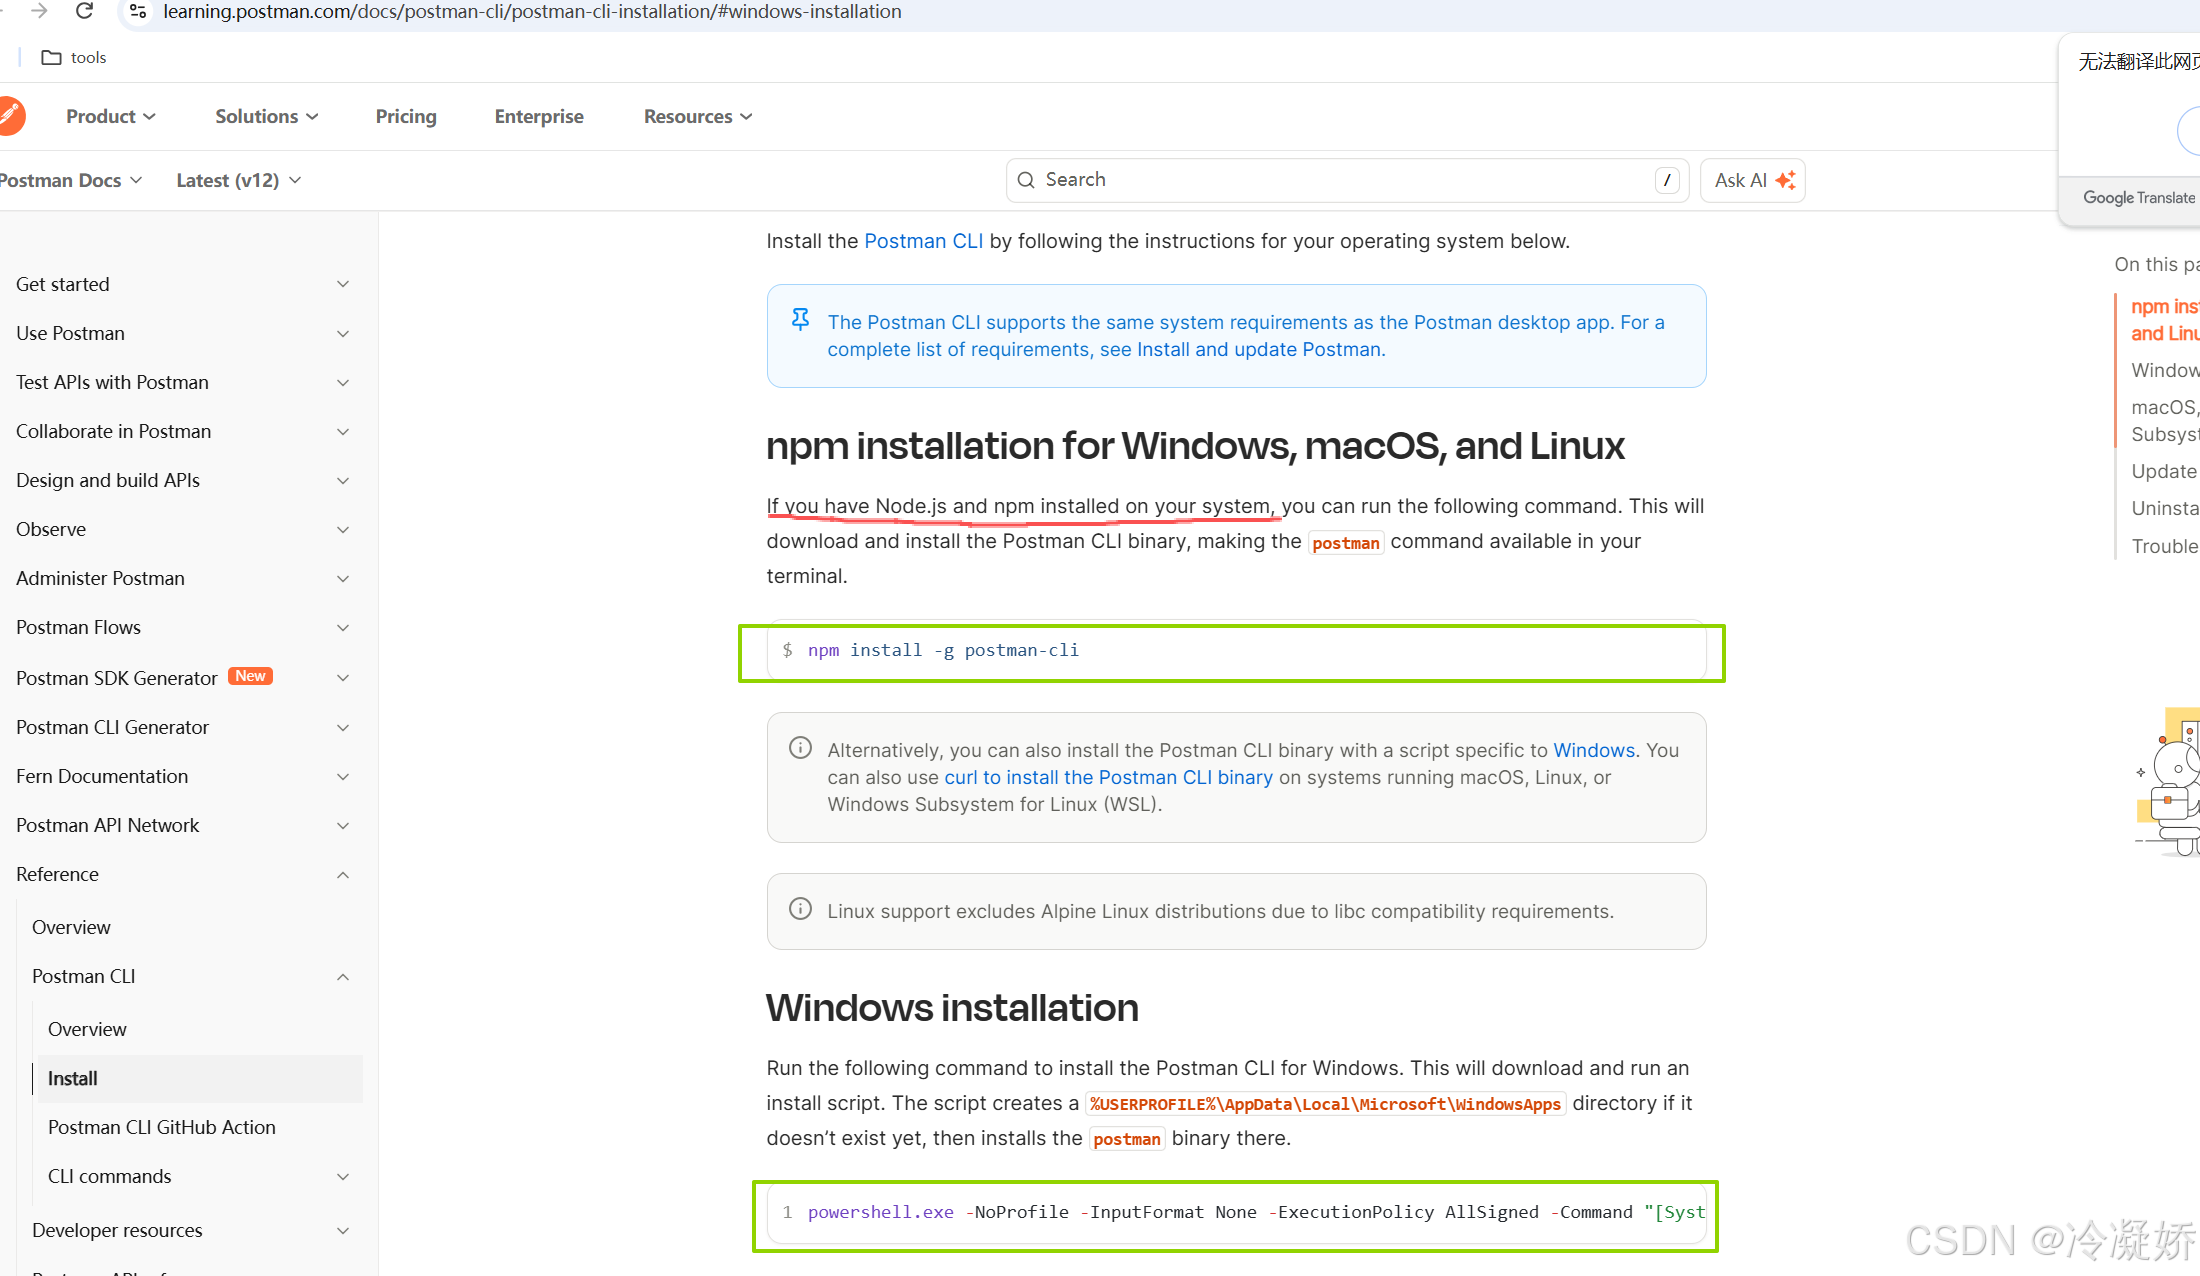
Task: Jump to Update in On this page
Action: point(2164,471)
